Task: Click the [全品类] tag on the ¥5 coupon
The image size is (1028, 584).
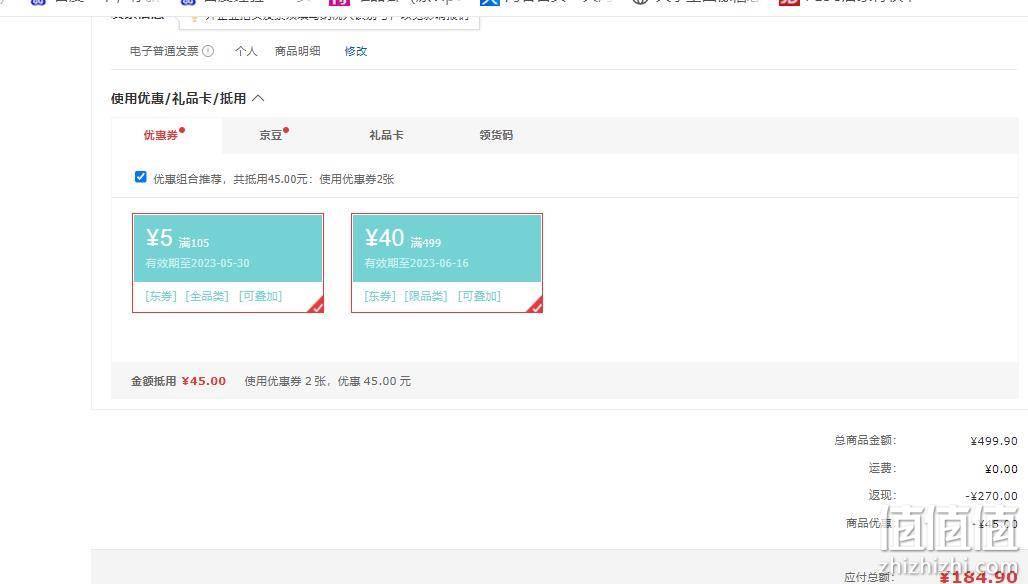Action: point(207,296)
